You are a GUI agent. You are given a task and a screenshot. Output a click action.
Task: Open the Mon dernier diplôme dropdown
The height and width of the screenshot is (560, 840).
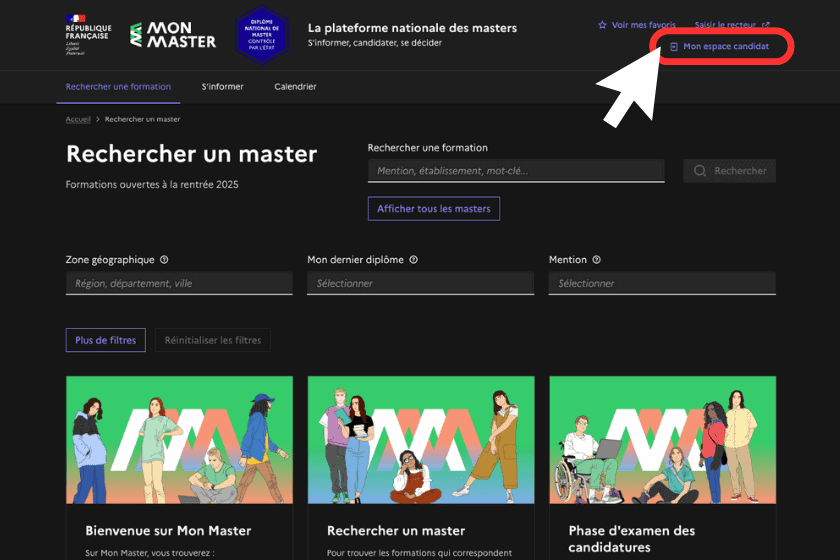pos(421,283)
